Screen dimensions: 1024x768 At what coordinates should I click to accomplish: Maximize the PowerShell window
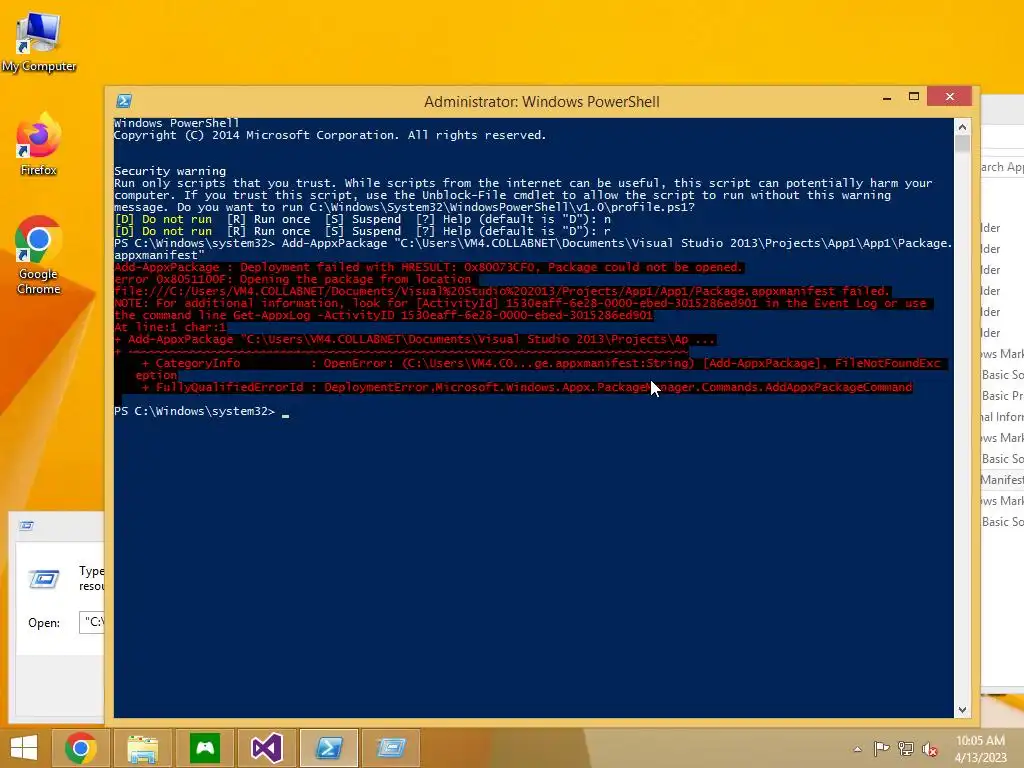(x=914, y=97)
